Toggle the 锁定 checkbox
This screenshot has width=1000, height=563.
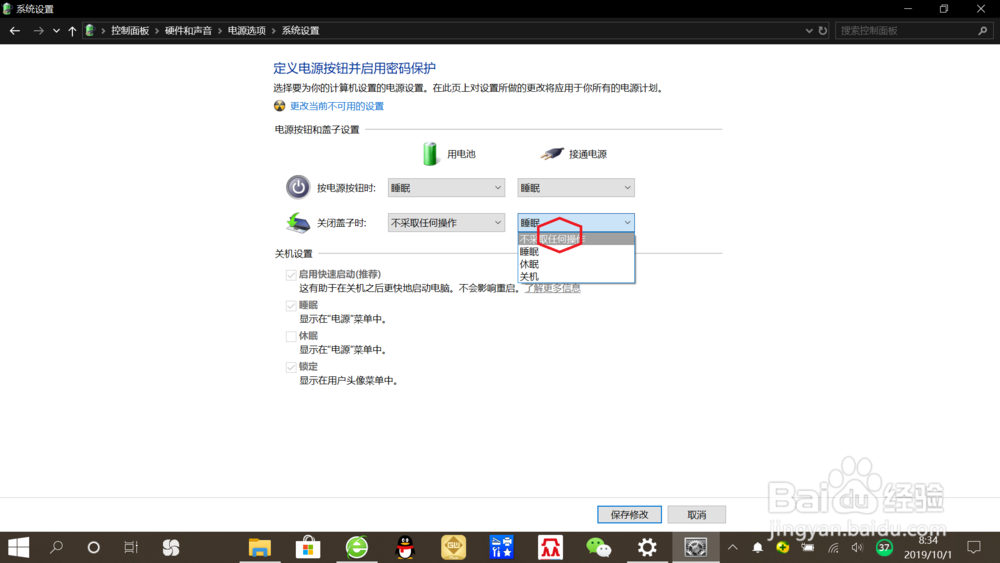click(x=291, y=367)
